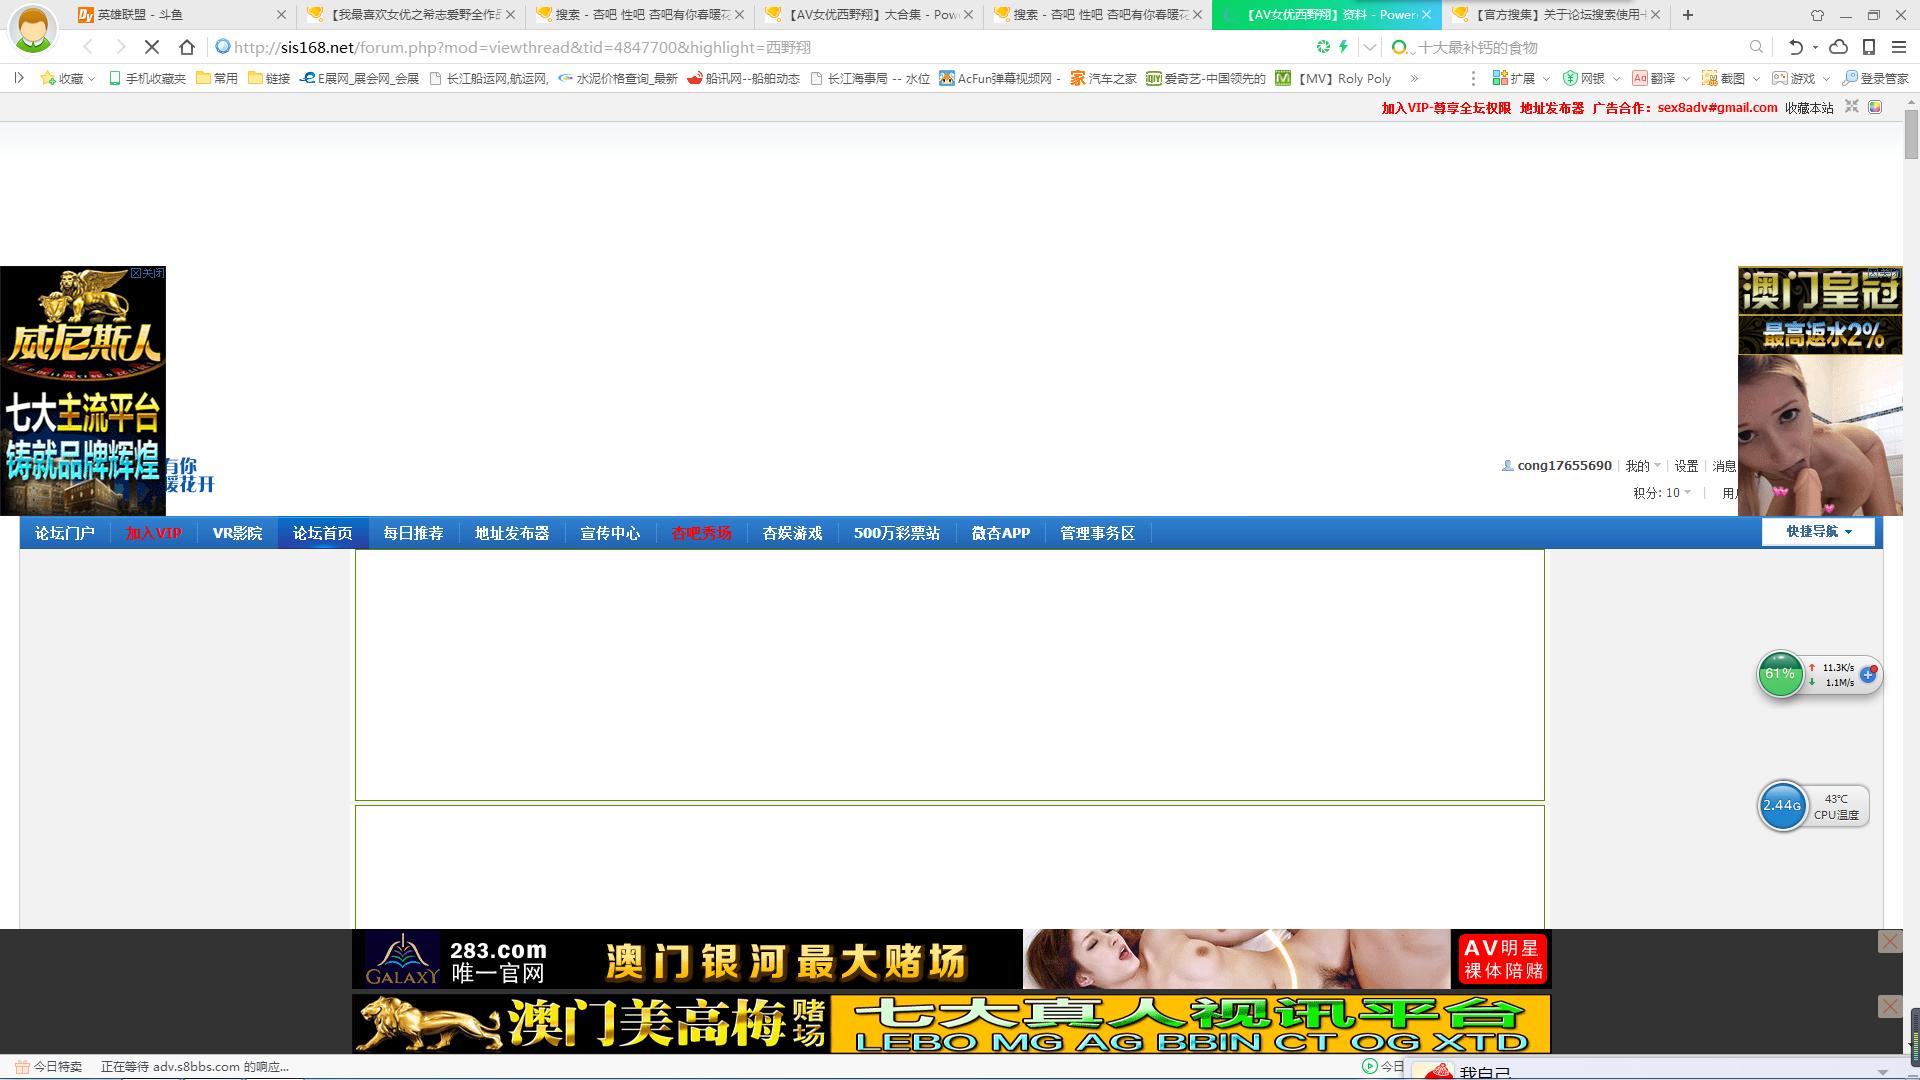Switch to the 论坛首页 forum tab
1920x1080 pixels.
[x=321, y=533]
